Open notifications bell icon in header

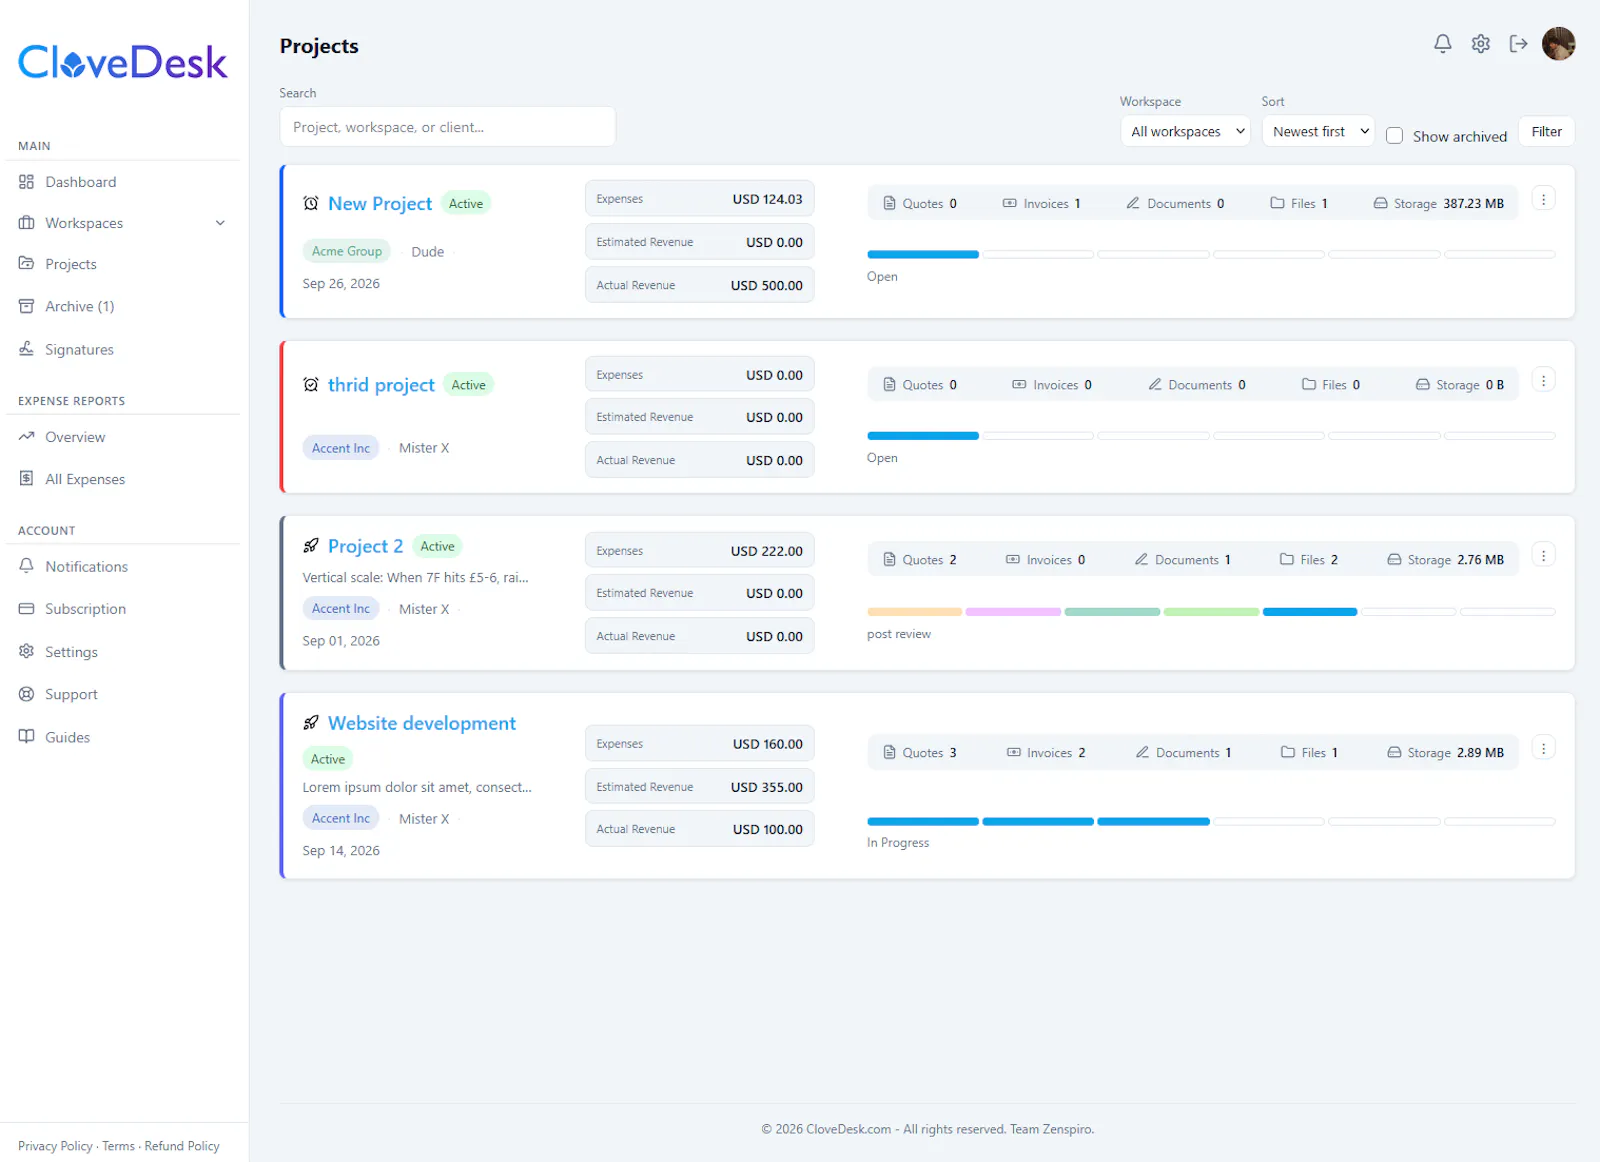point(1442,44)
